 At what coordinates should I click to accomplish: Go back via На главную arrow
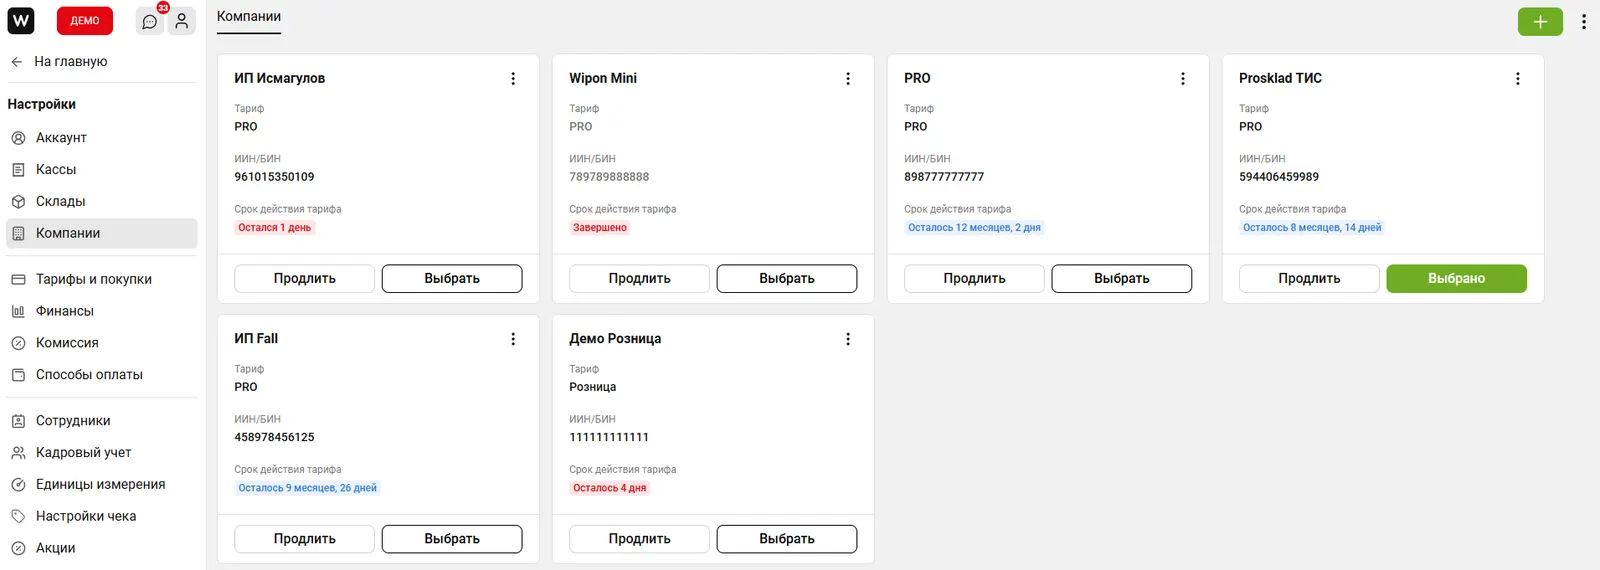pos(17,62)
